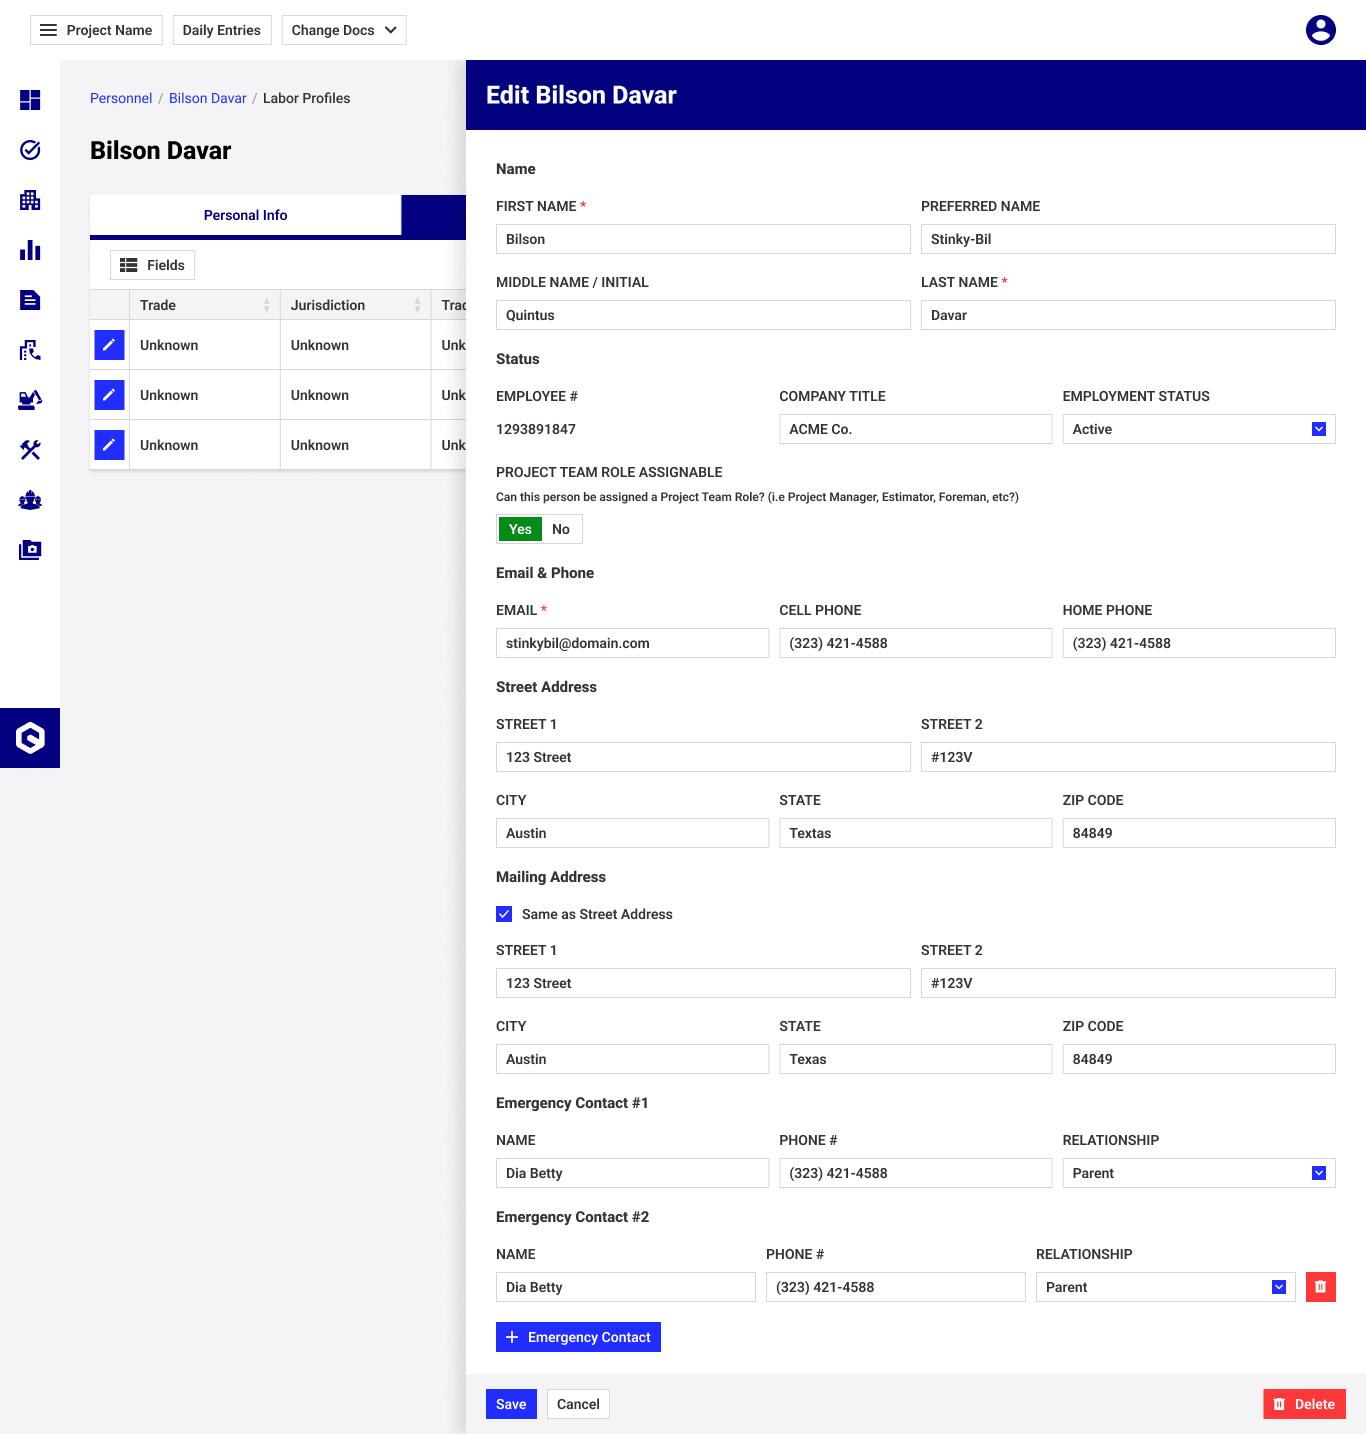This screenshot has height=1434, width=1366.
Task: Expand the Employment Status dropdown
Action: point(1318,429)
